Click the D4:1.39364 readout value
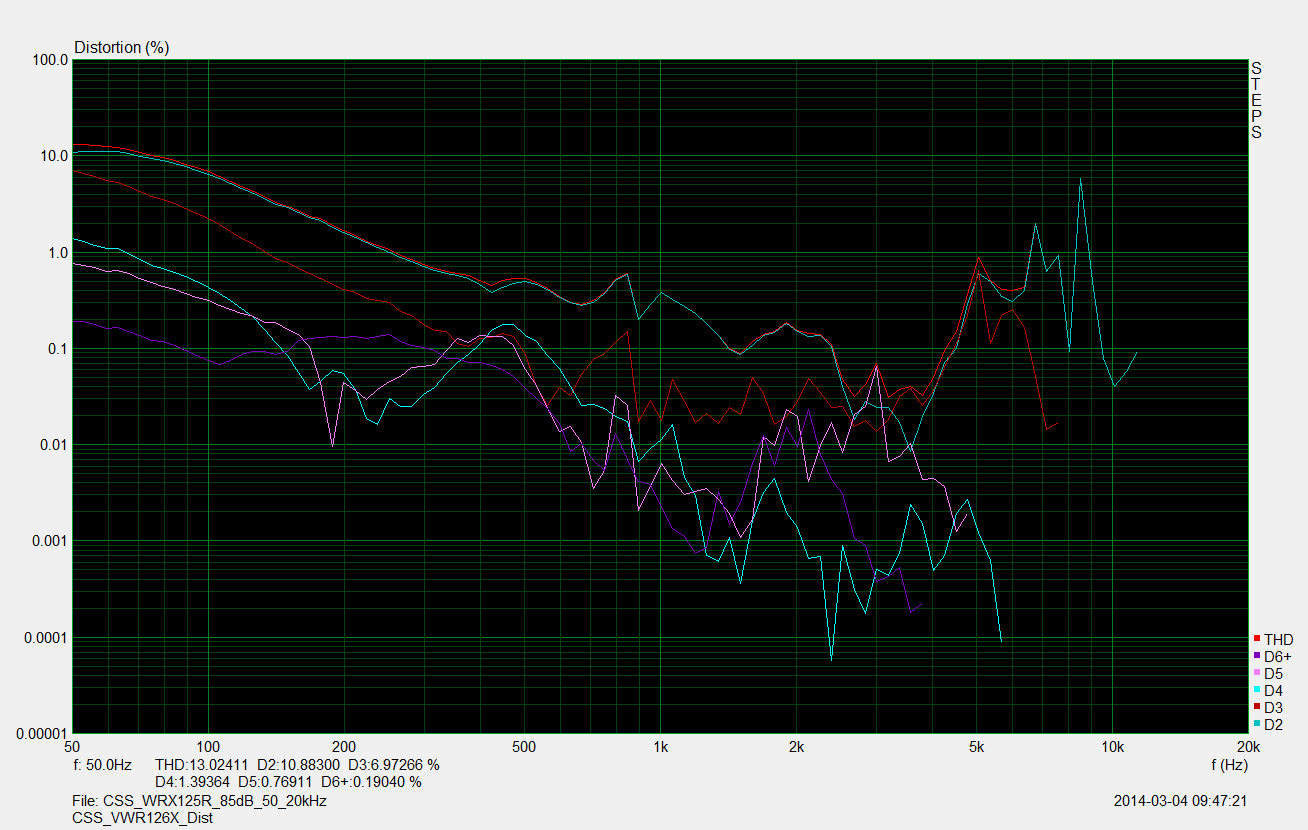Viewport: 1308px width, 830px height. point(193,781)
